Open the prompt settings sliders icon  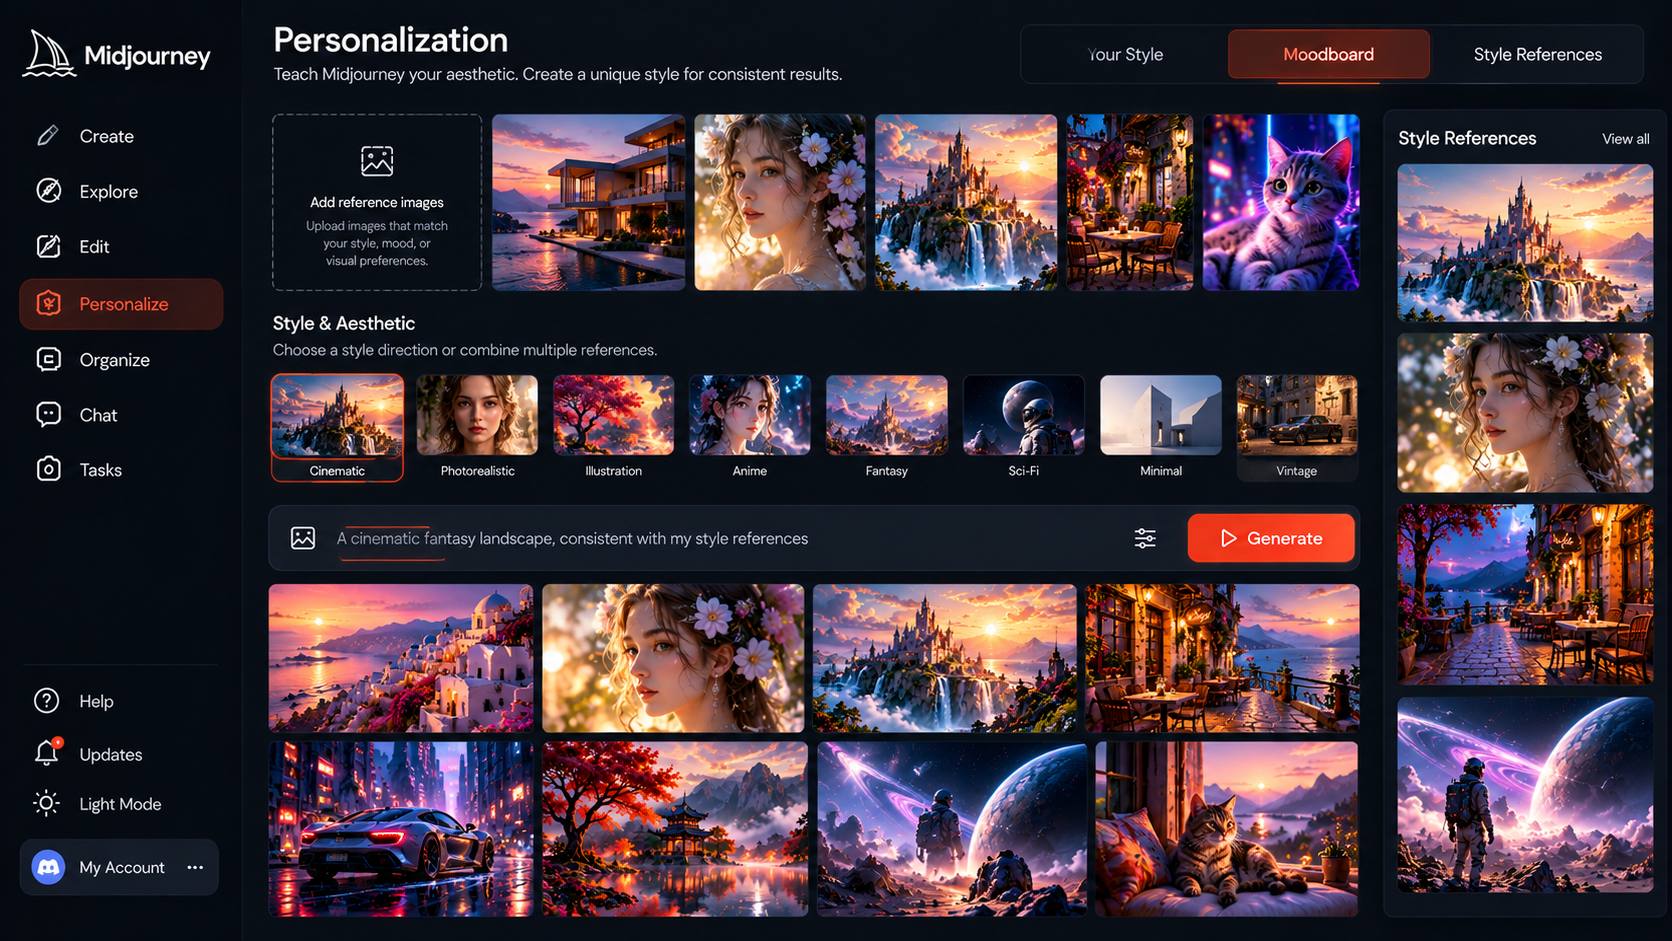pyautogui.click(x=1145, y=538)
